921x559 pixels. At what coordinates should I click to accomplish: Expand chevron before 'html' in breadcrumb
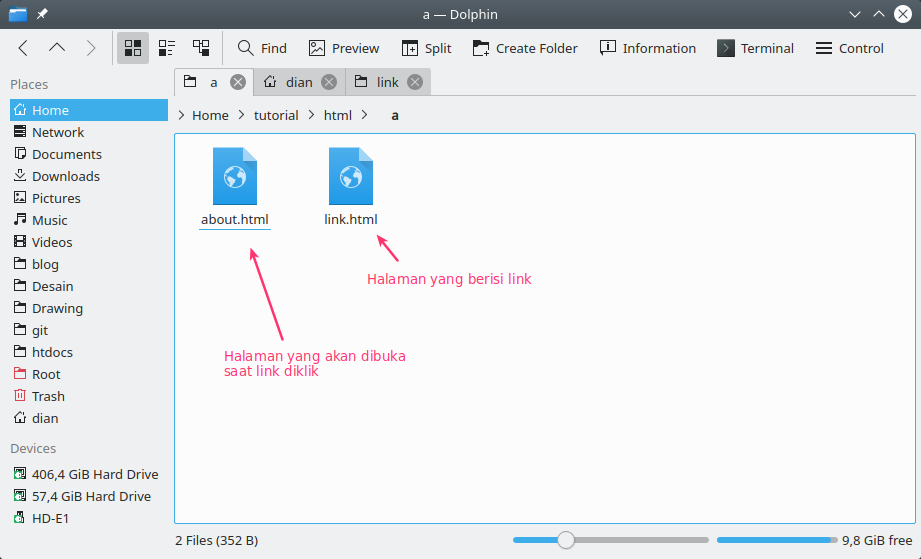click(311, 115)
